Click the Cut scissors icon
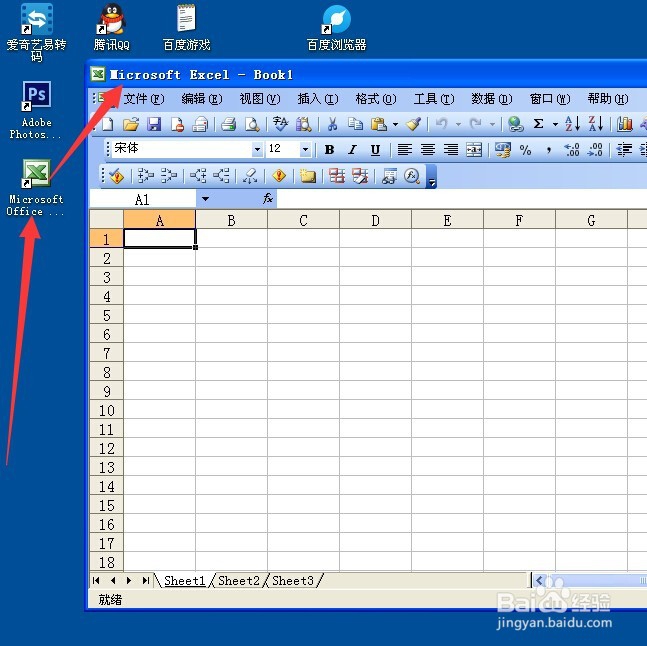Screen dimensions: 647x646 point(332,124)
